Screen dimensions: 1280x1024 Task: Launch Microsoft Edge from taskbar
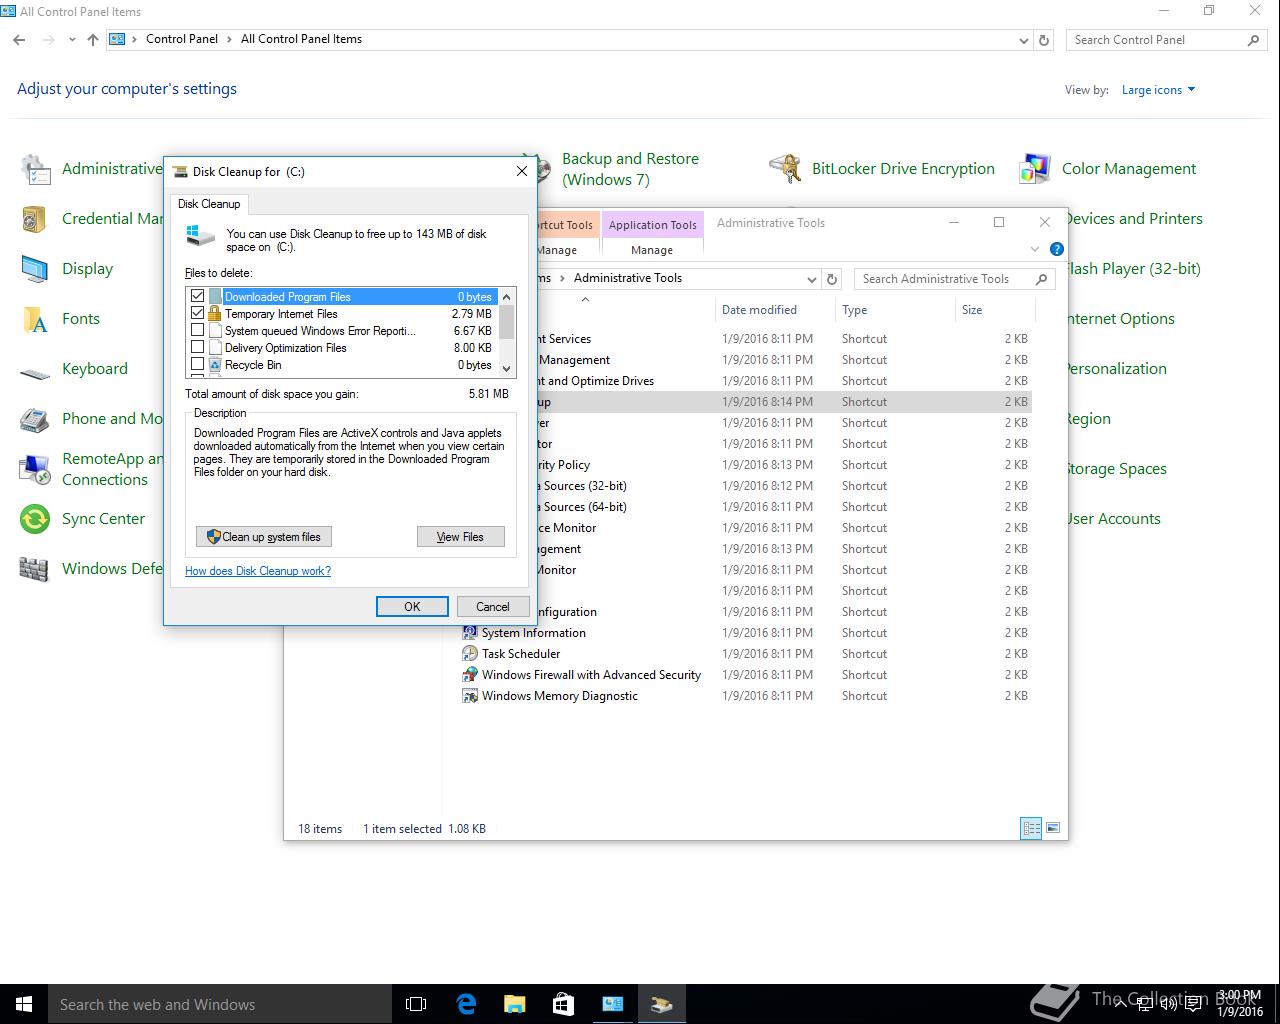466,1004
